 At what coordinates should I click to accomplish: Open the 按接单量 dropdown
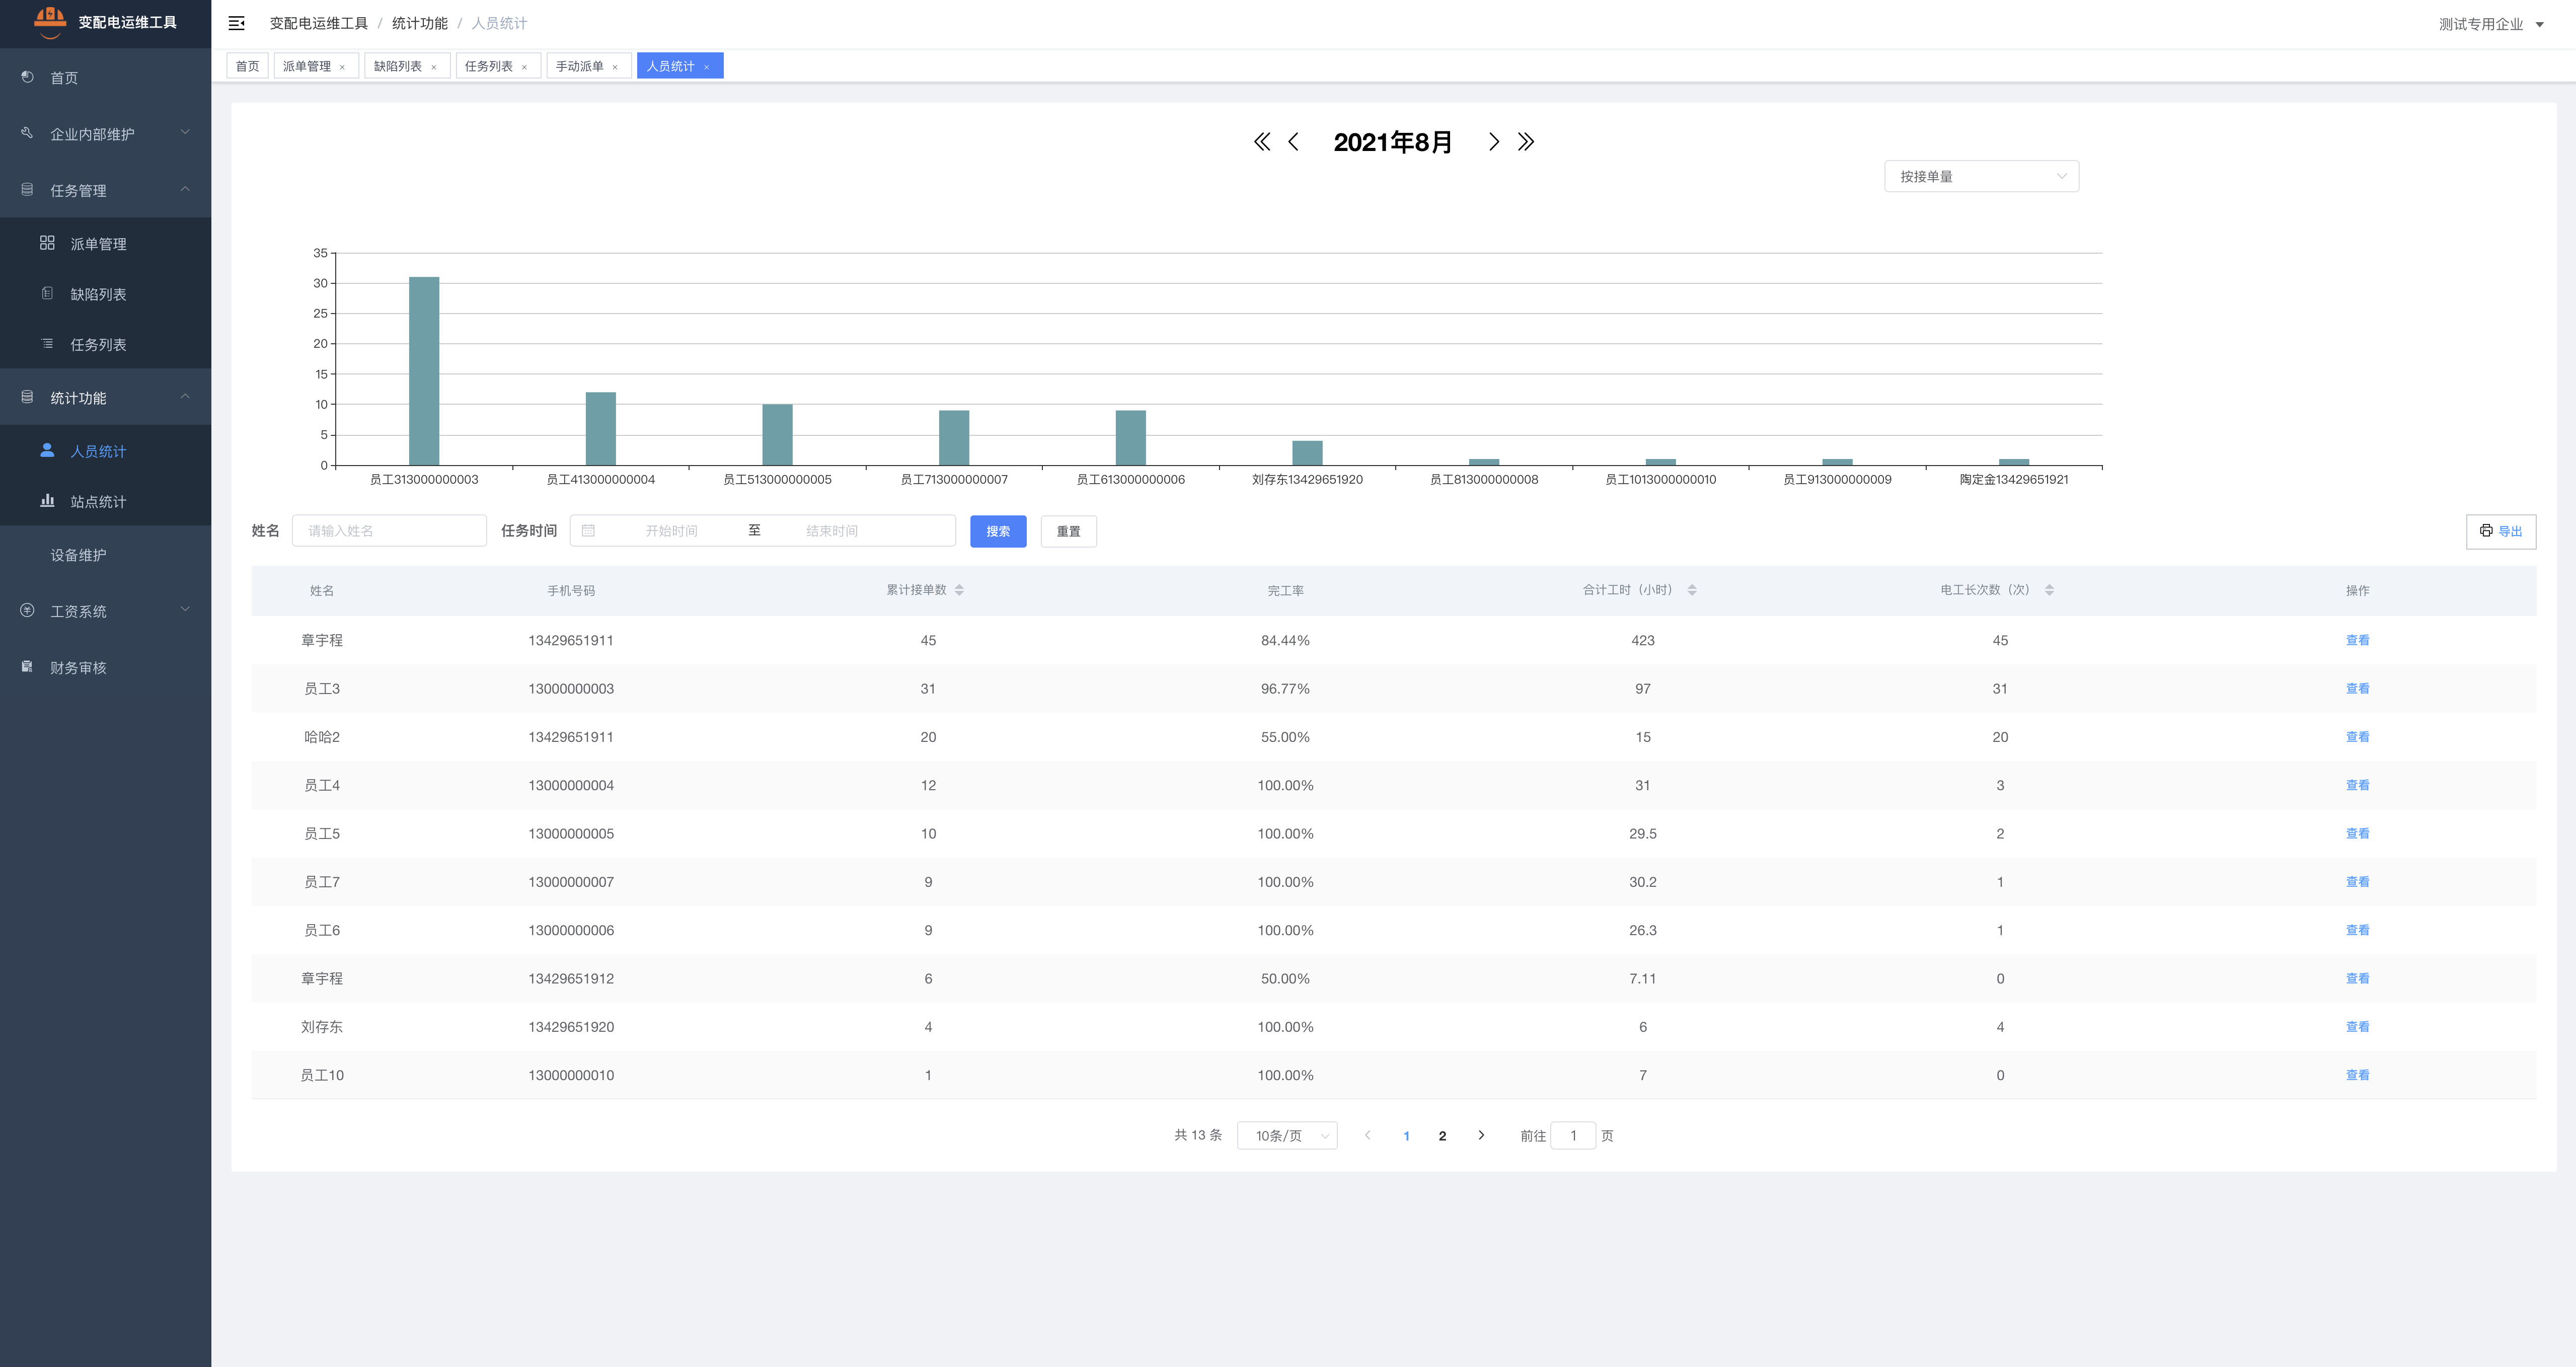(1981, 177)
